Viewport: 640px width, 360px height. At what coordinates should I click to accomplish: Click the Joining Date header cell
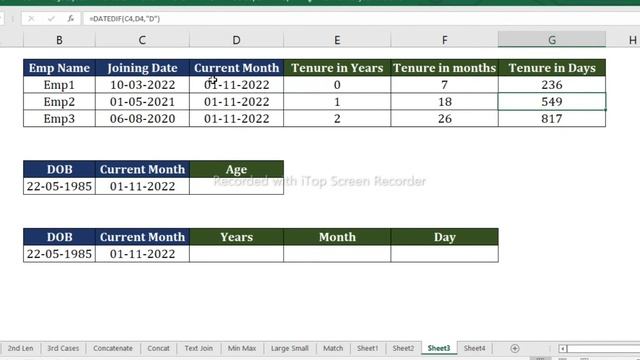pos(142,68)
